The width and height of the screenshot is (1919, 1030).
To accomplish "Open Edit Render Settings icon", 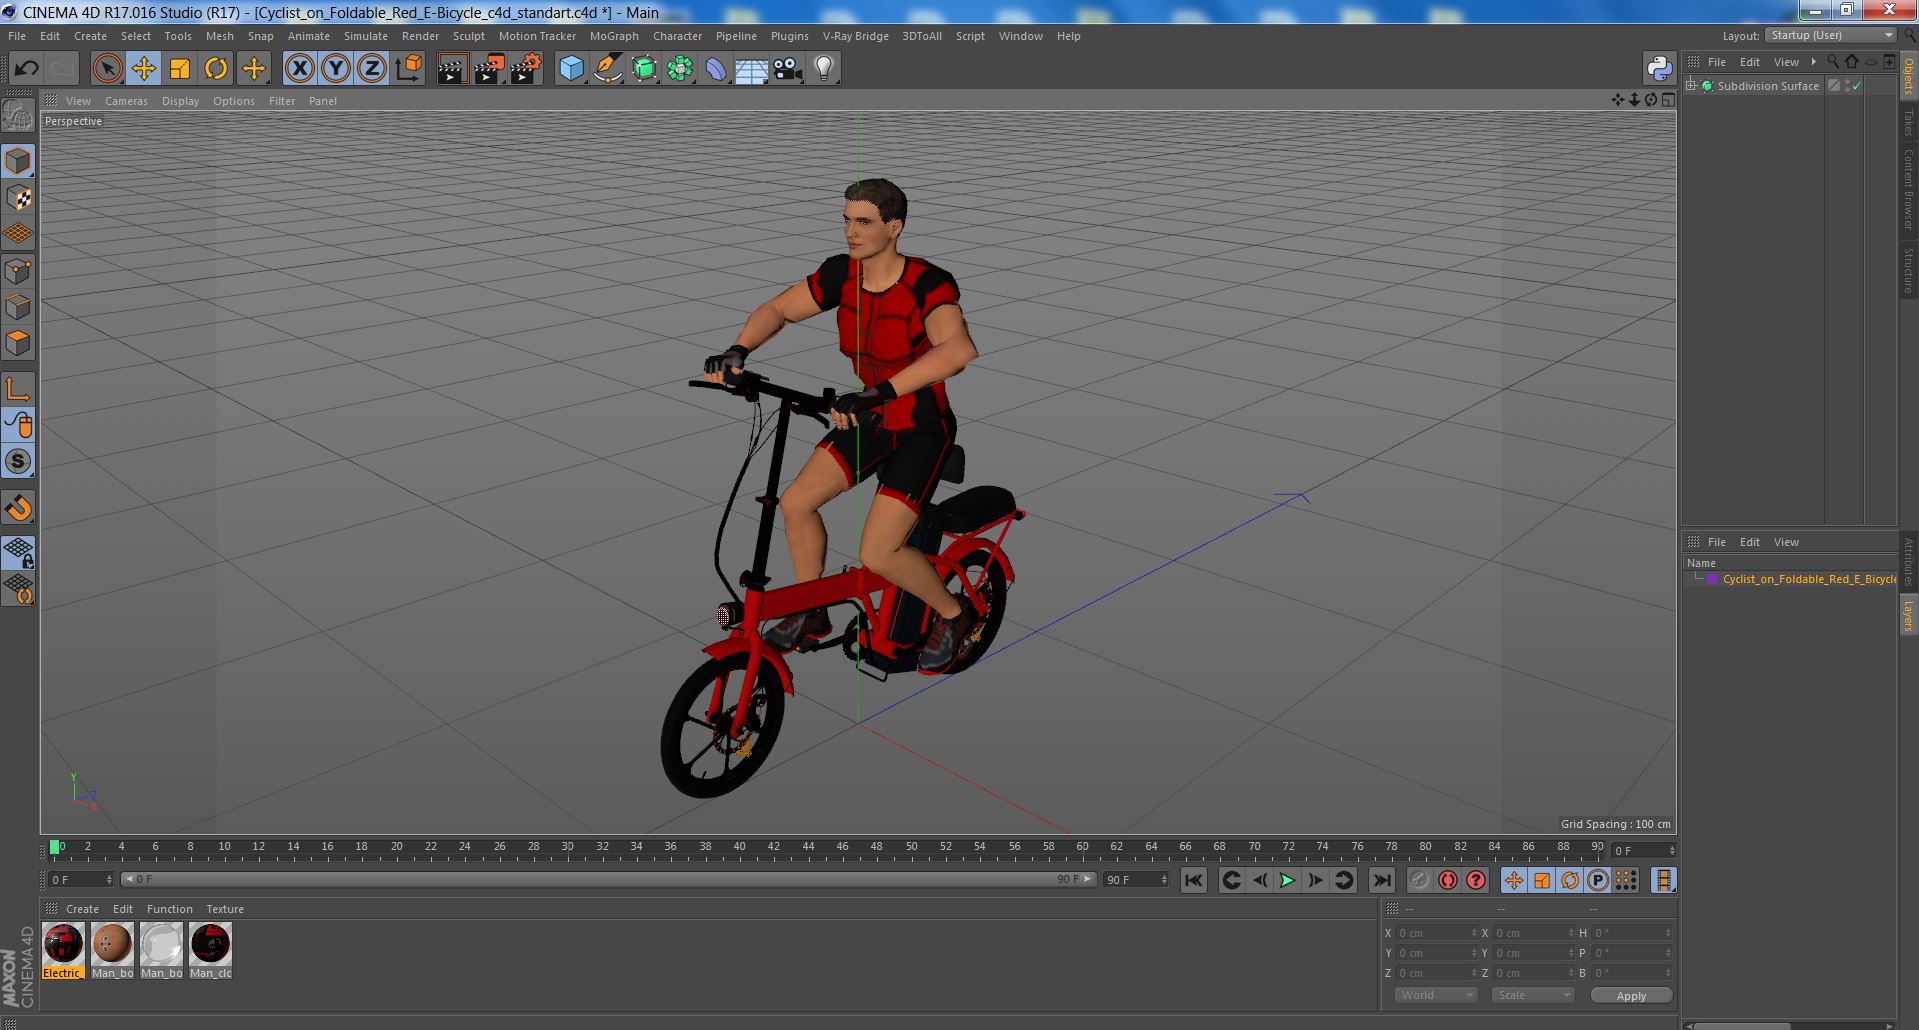I will tap(526, 69).
